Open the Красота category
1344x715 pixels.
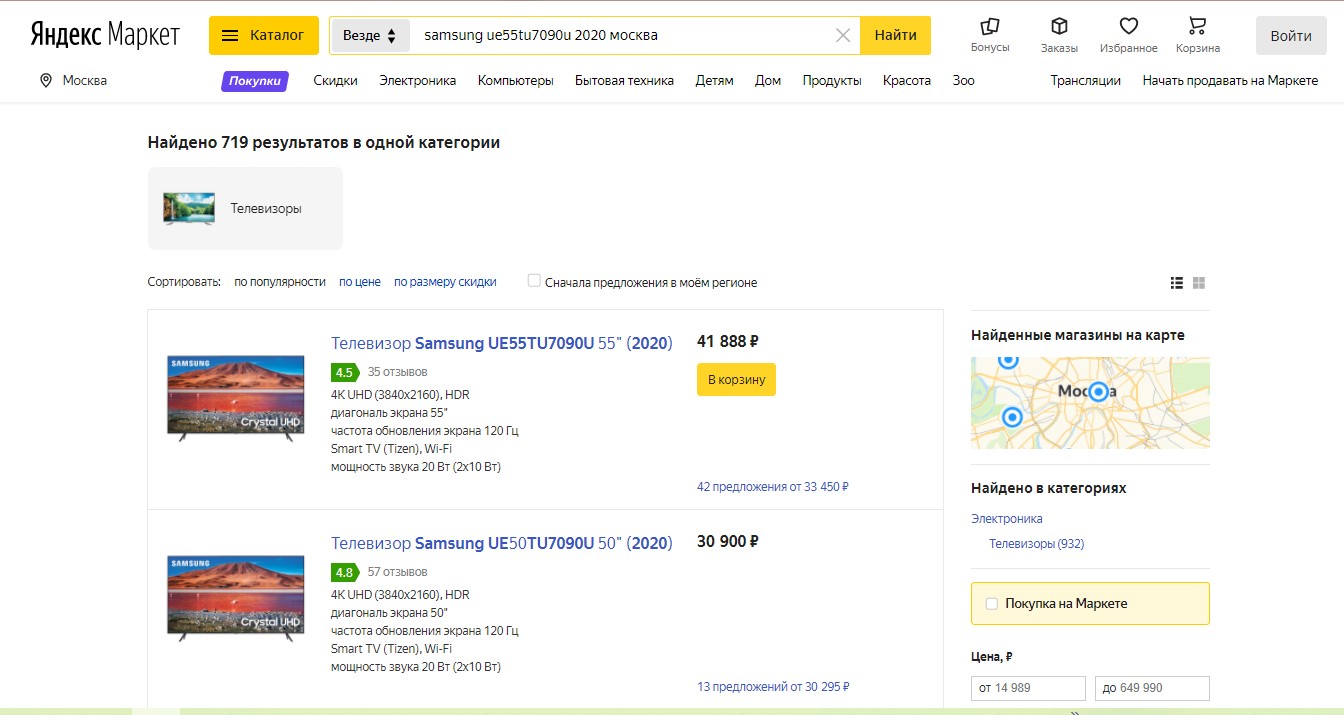pos(907,80)
